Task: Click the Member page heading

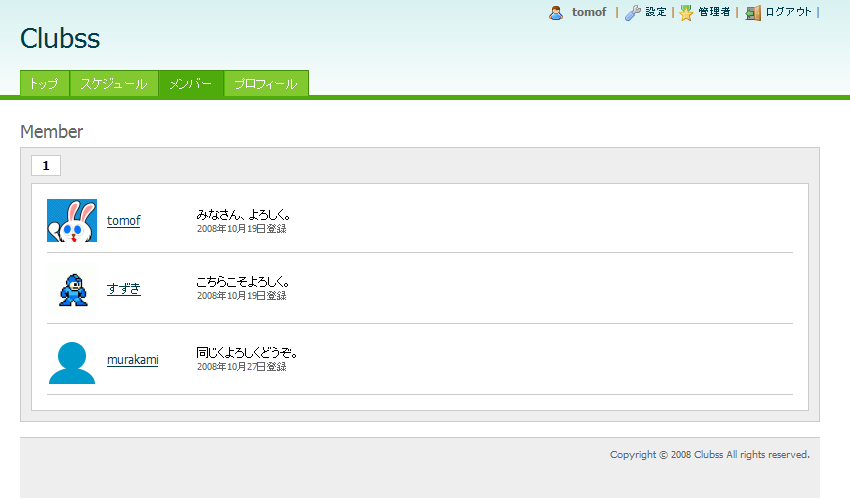Action: 51,132
